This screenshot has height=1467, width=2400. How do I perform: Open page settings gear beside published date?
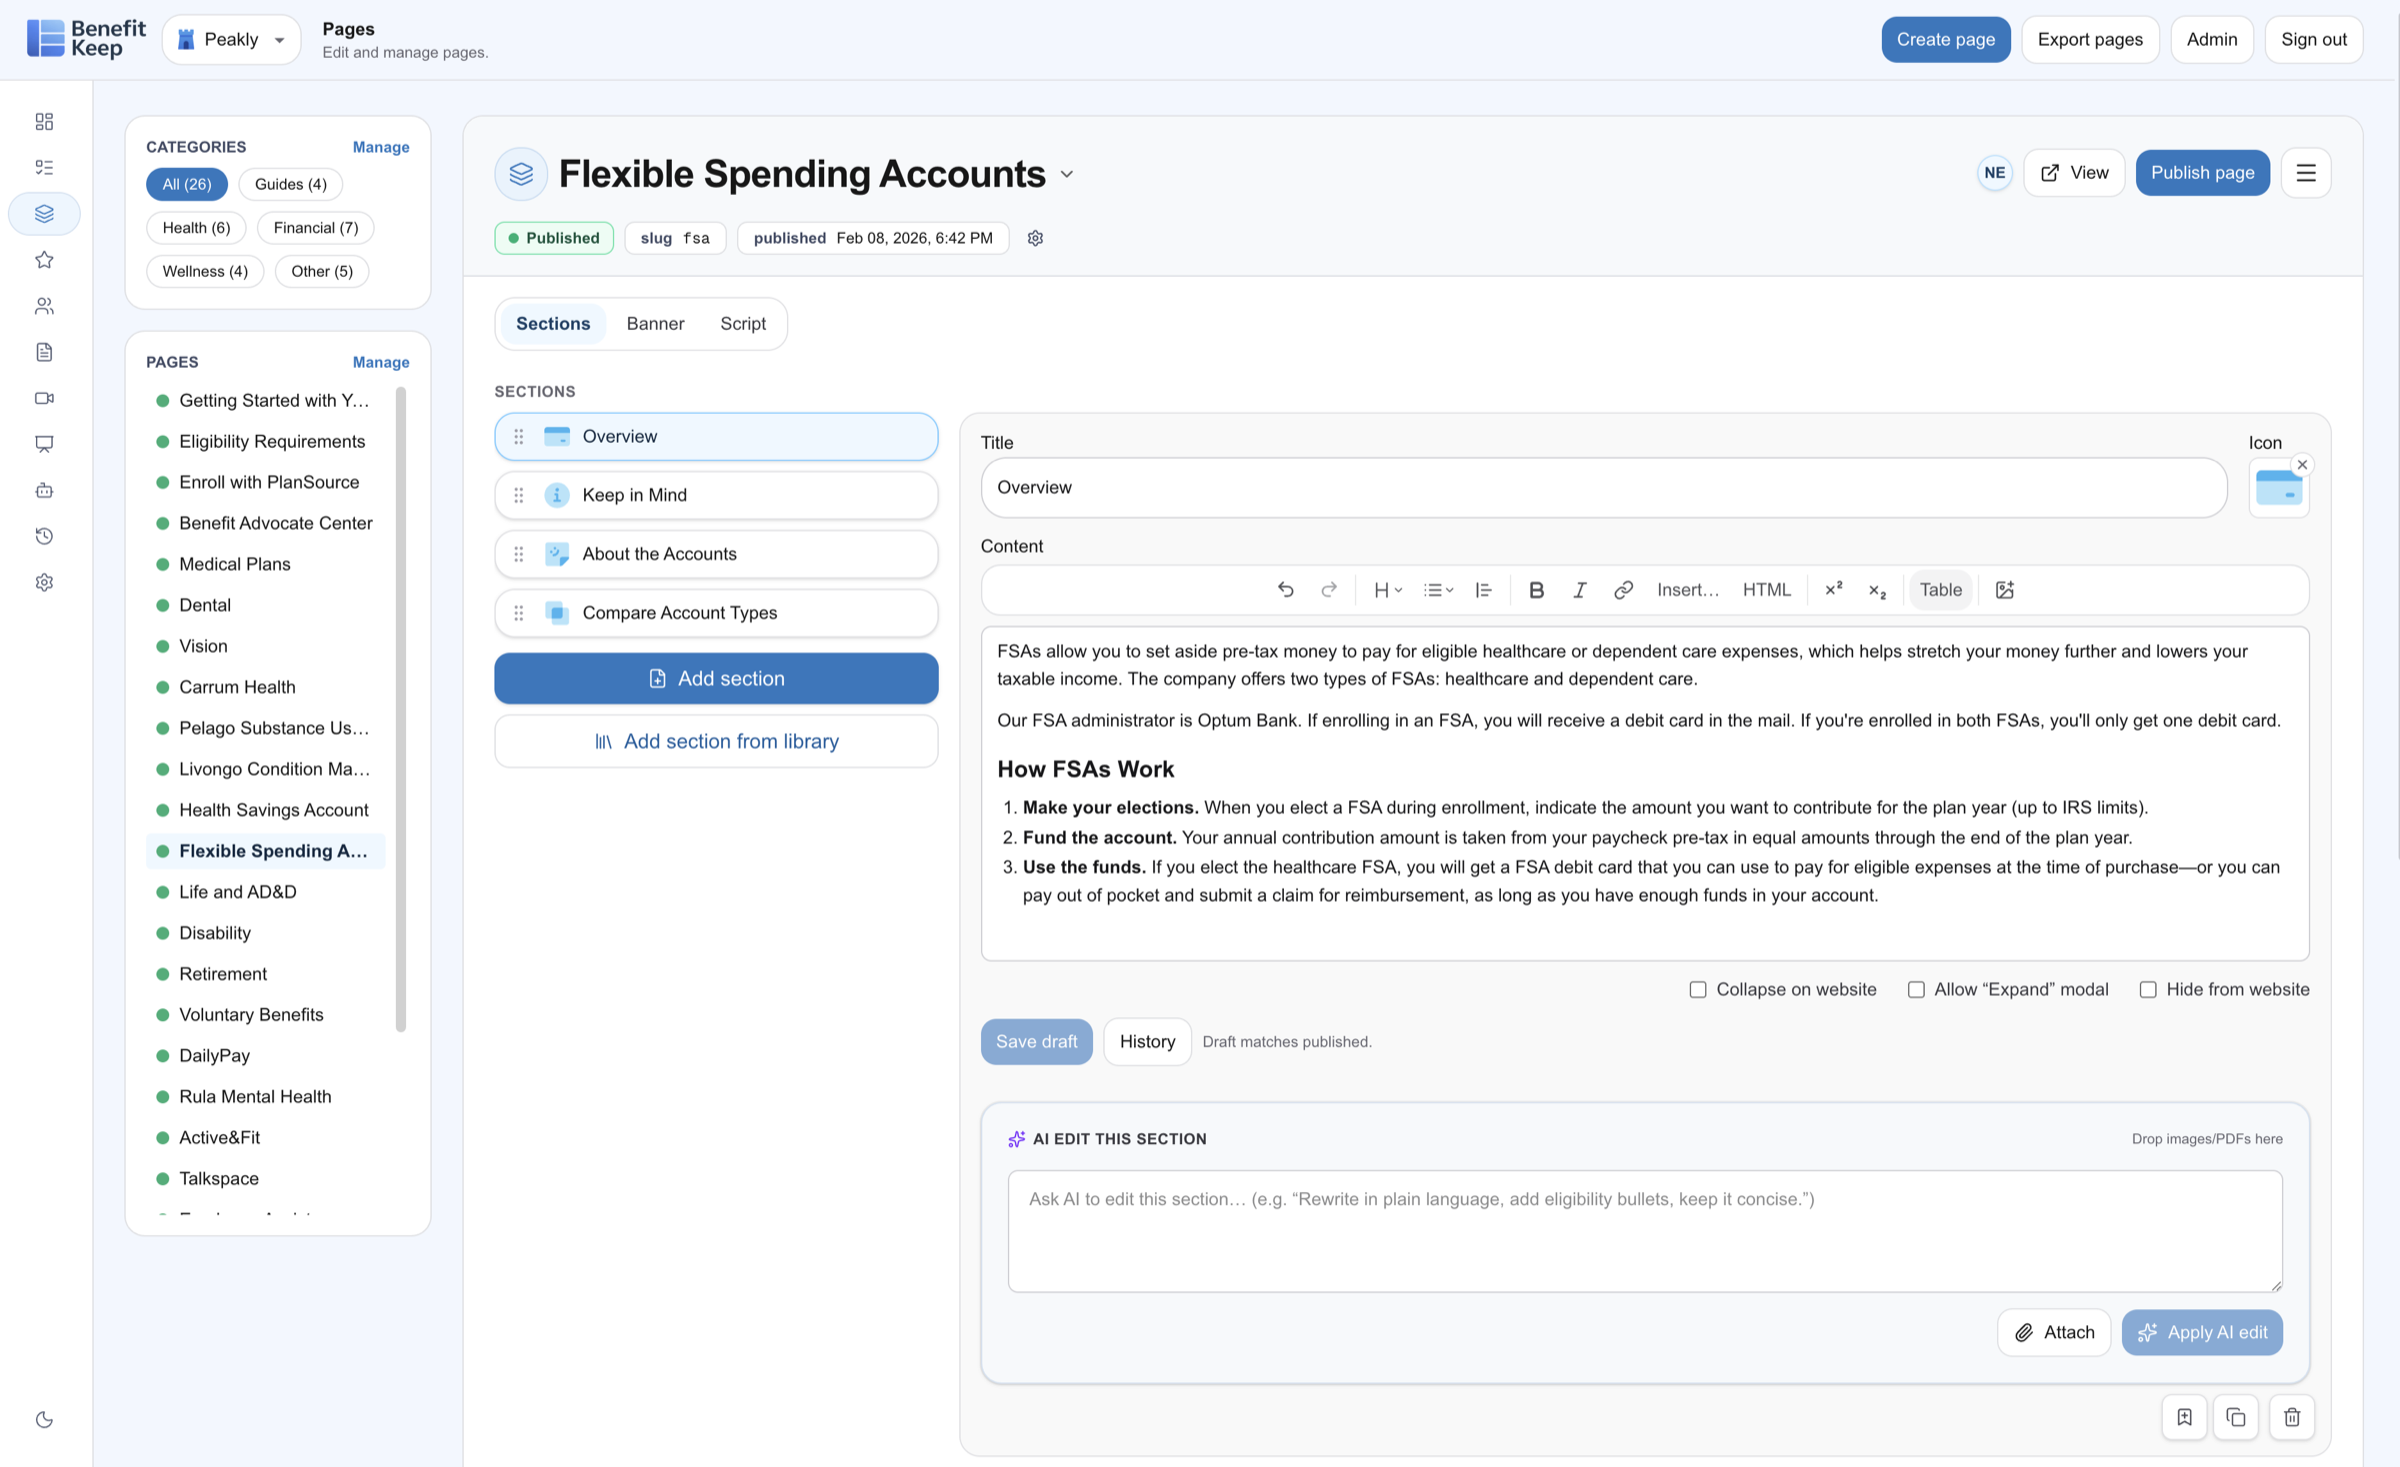[x=1035, y=238]
